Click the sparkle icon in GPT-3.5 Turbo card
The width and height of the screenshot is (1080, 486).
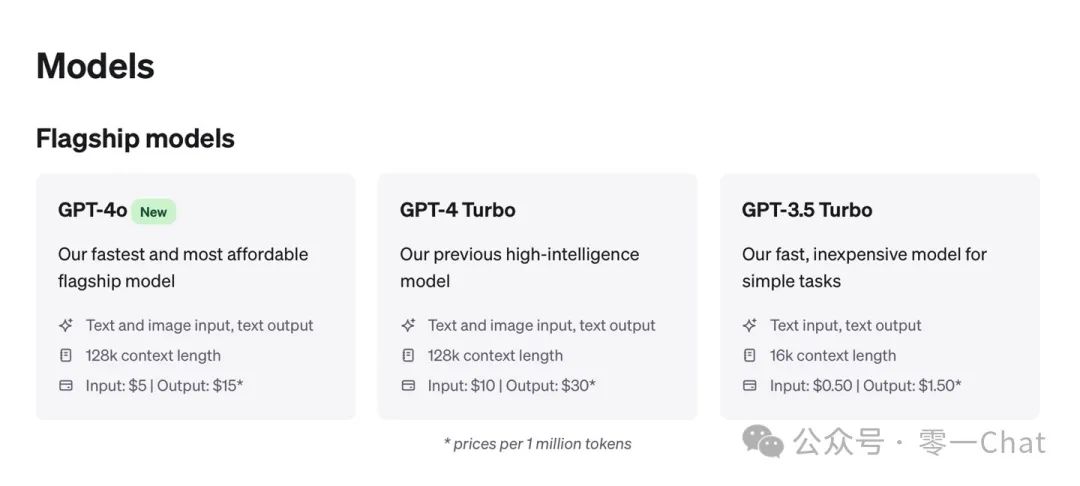coord(750,325)
